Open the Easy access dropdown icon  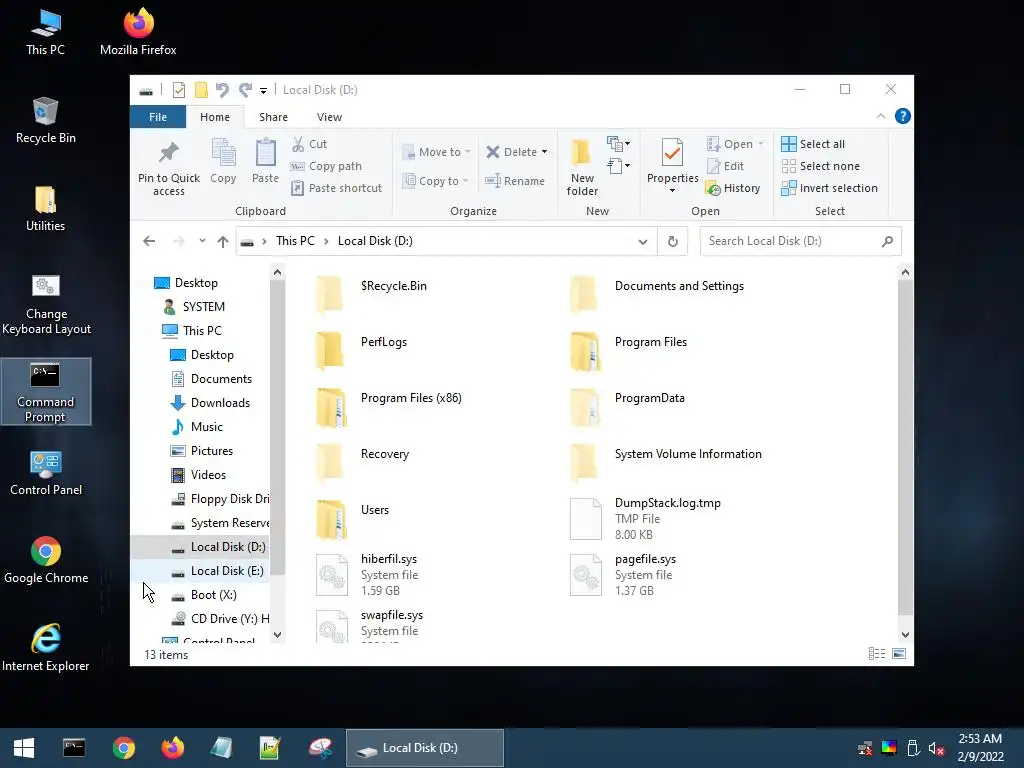click(618, 166)
